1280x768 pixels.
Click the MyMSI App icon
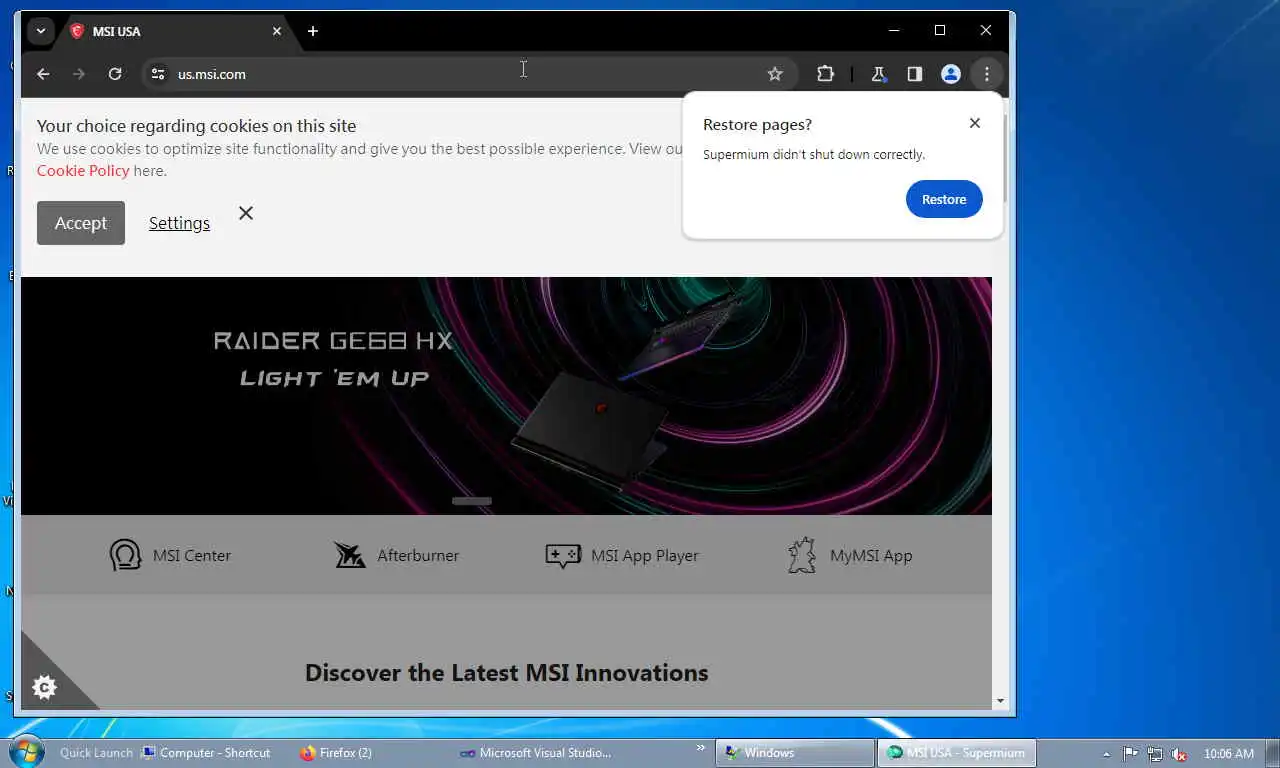point(802,555)
